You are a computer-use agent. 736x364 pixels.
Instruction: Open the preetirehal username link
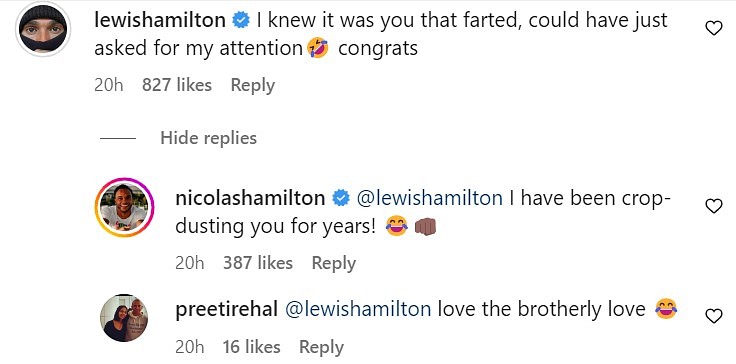coord(227,310)
